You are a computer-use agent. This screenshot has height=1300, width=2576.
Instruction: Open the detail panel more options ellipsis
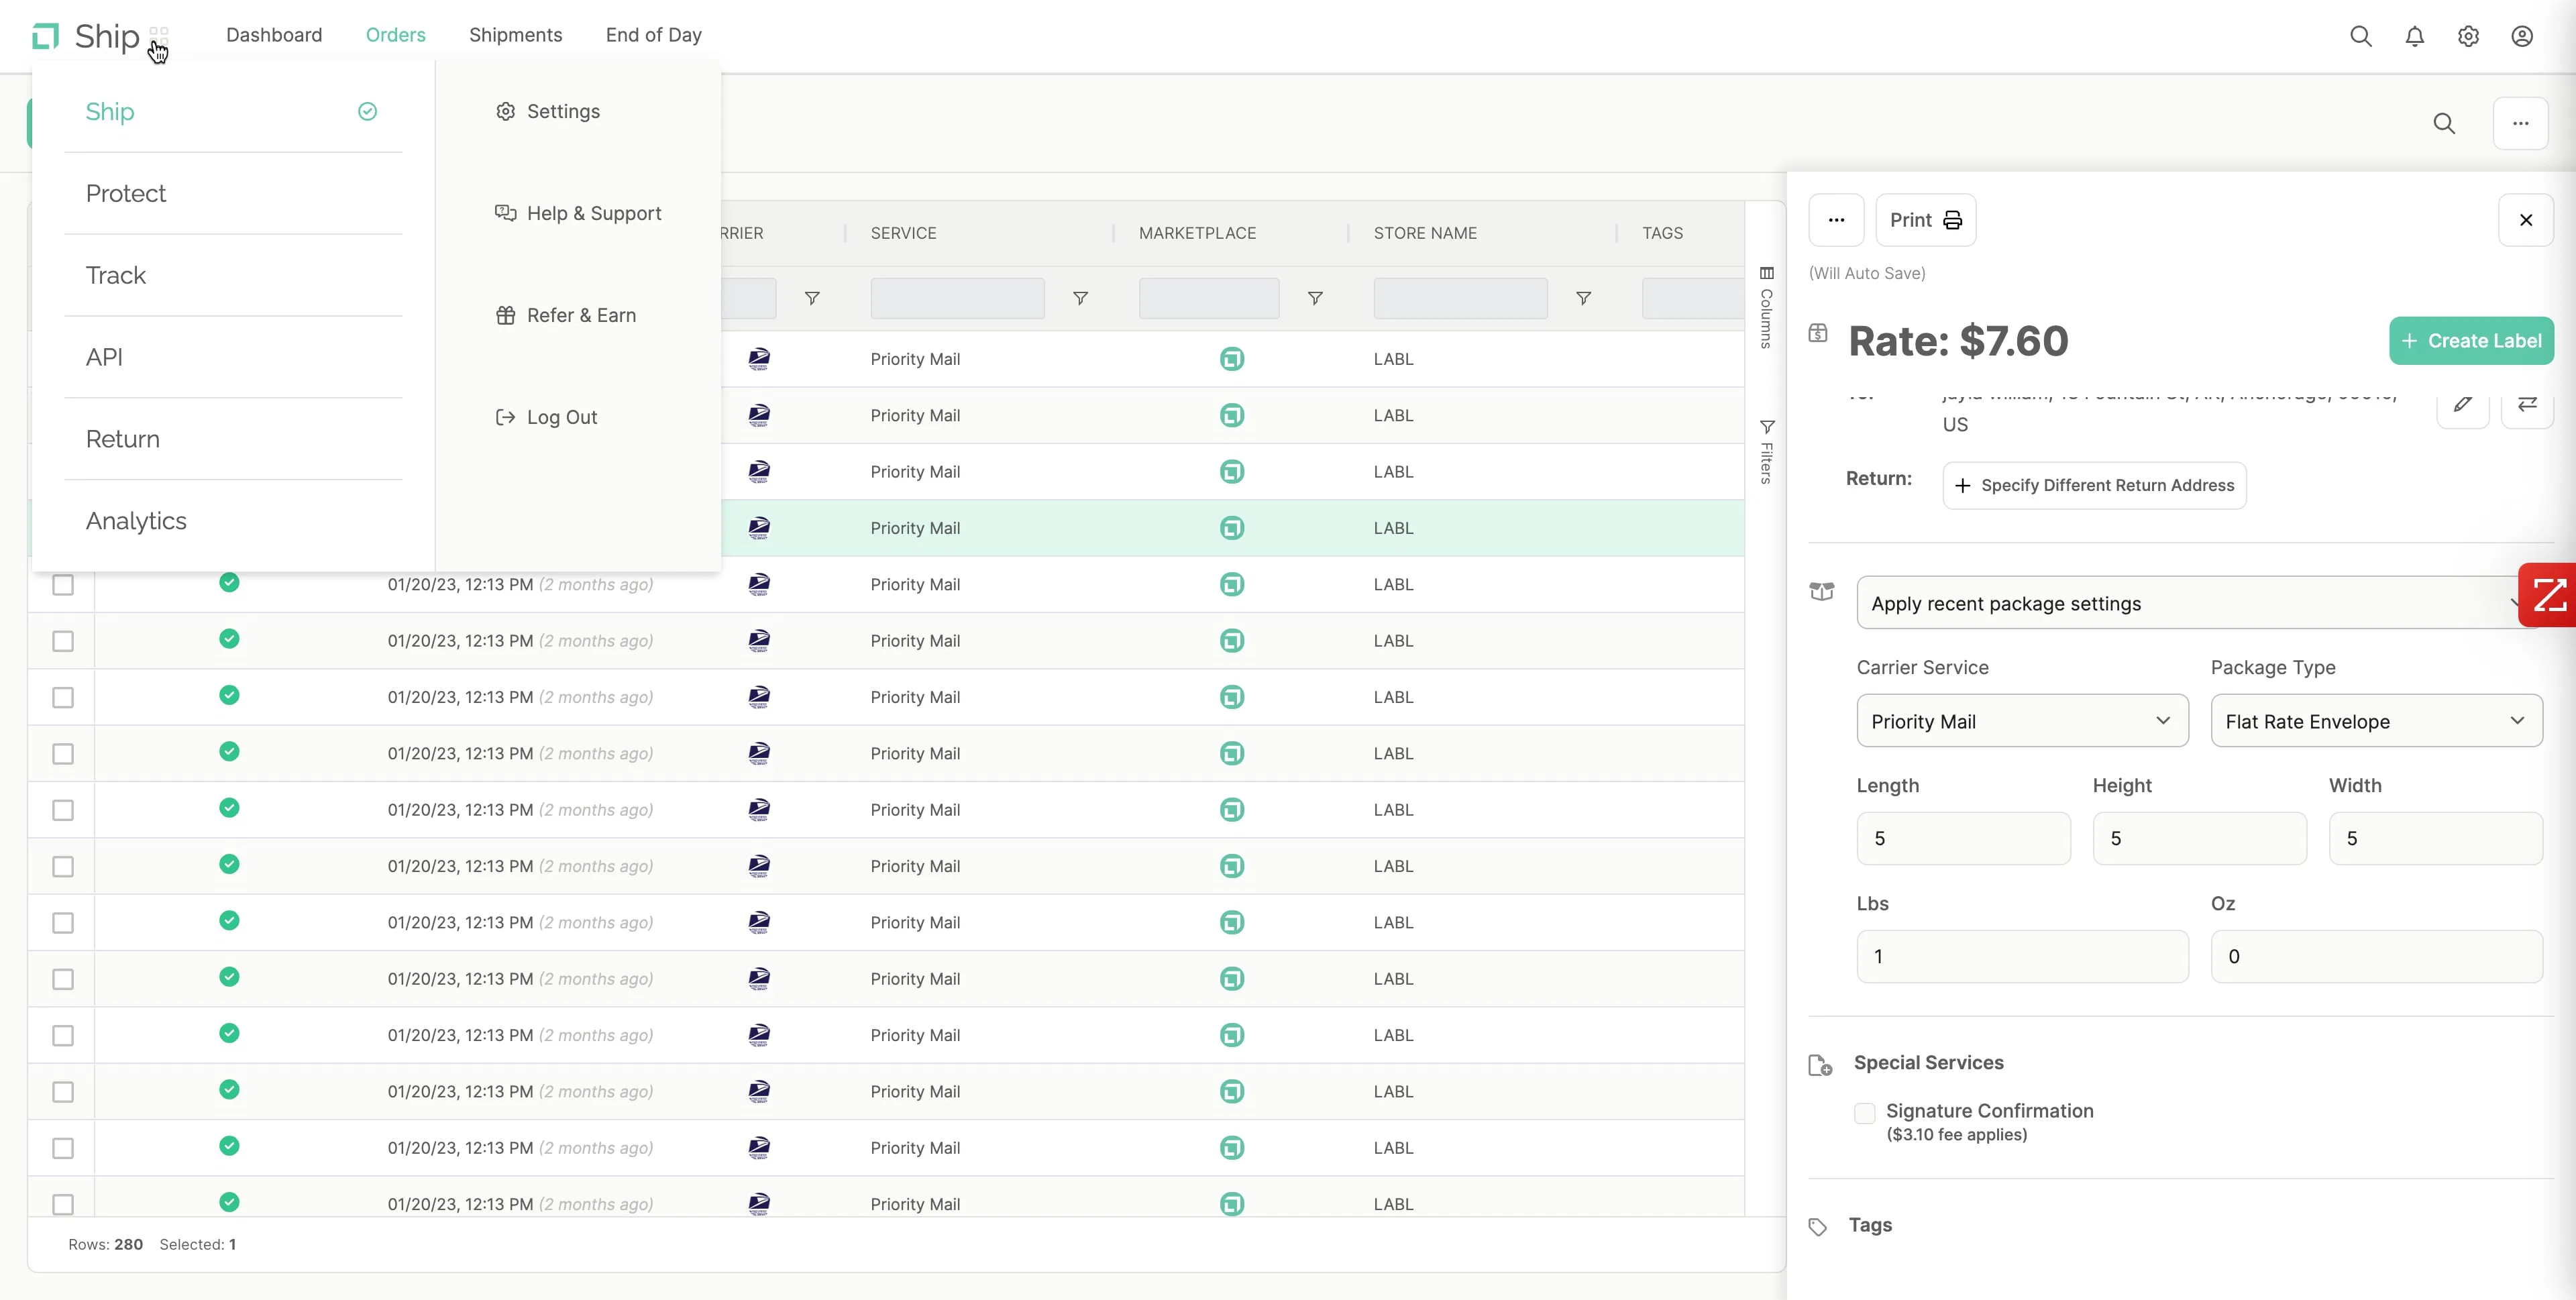(x=1836, y=220)
